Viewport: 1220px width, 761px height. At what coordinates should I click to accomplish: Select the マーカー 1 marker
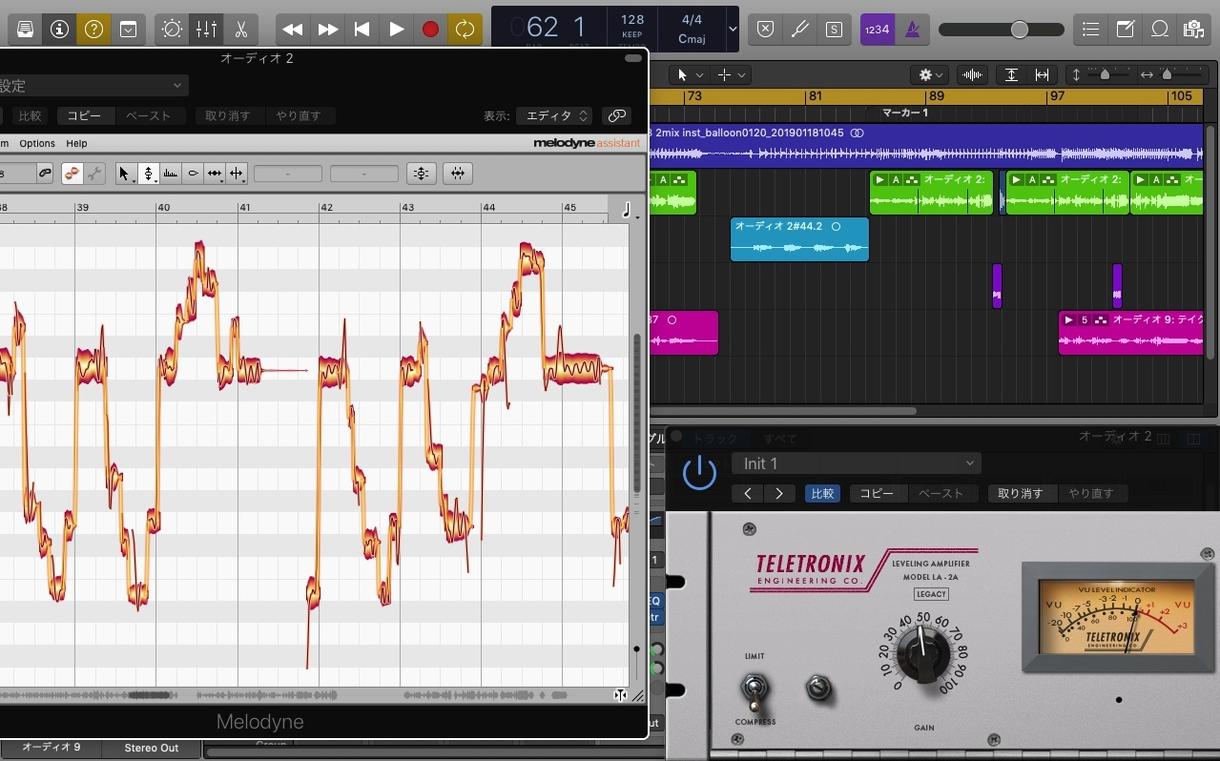(905, 113)
